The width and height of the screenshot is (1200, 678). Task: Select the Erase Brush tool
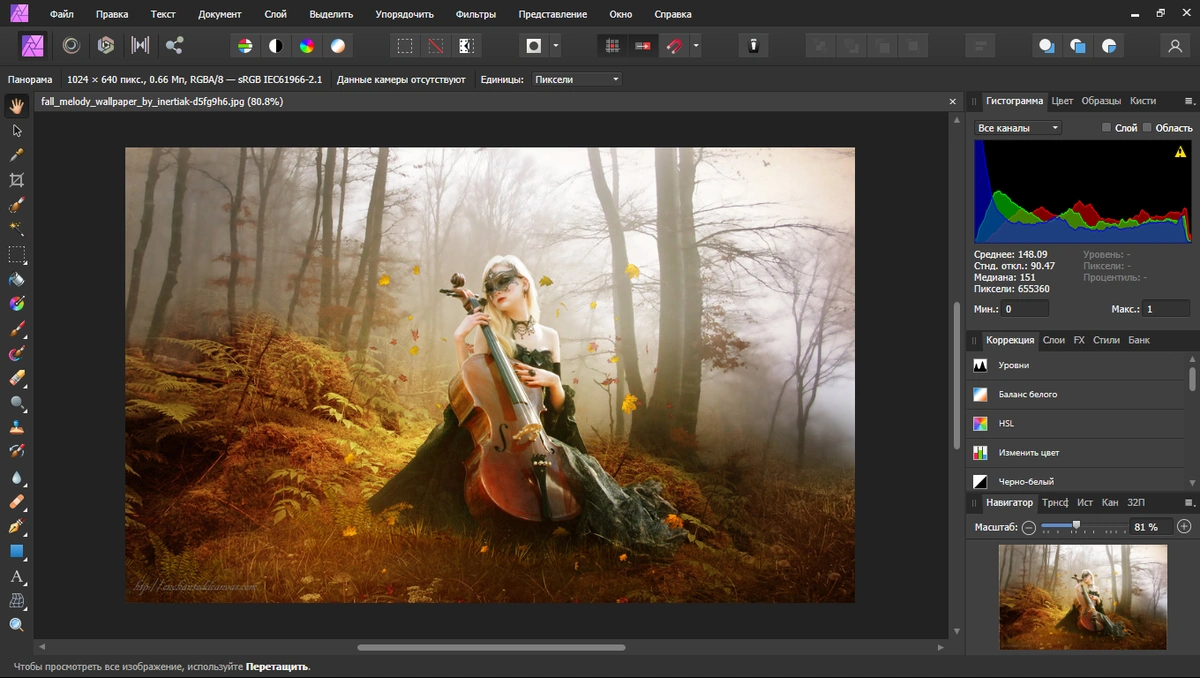[x=17, y=378]
